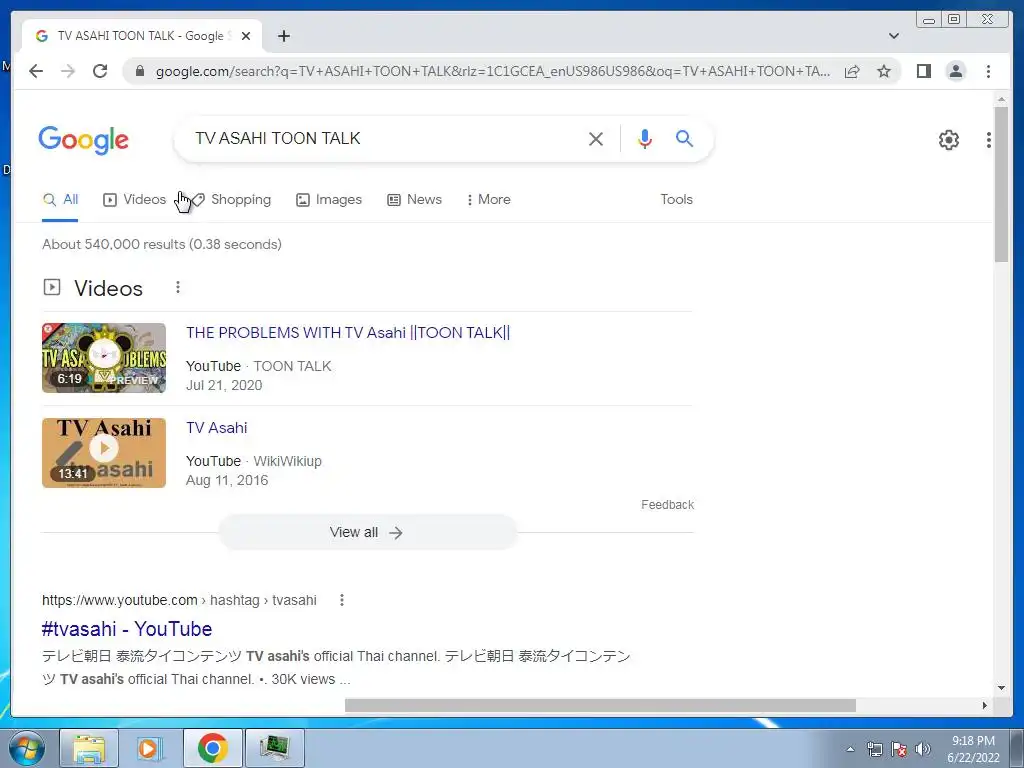Click the 'Aug 11, 2016' date text
Image resolution: width=1024 pixels, height=768 pixels.
tap(227, 481)
